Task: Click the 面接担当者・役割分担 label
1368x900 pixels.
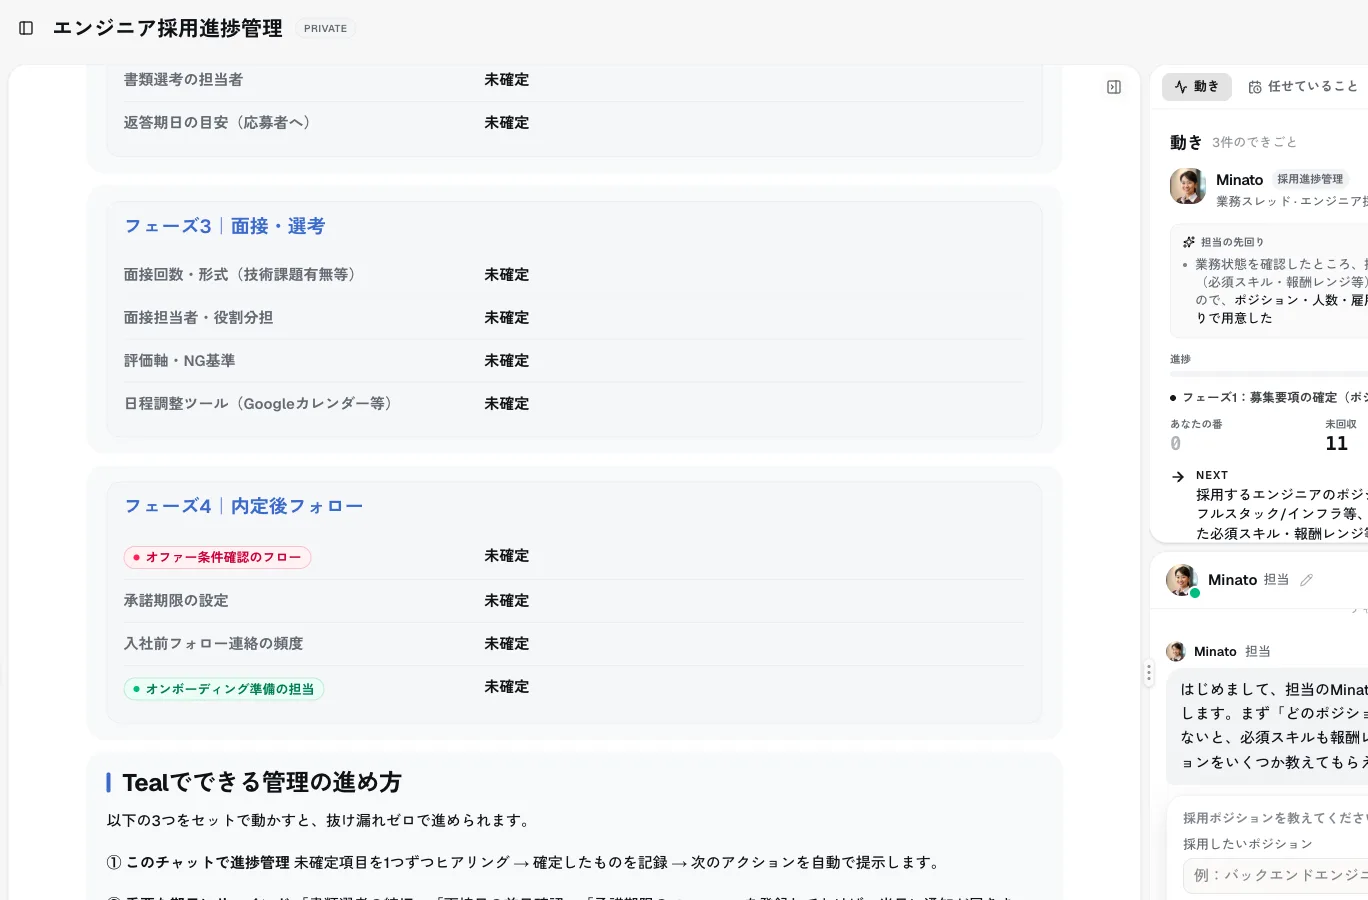Action: 198,317
